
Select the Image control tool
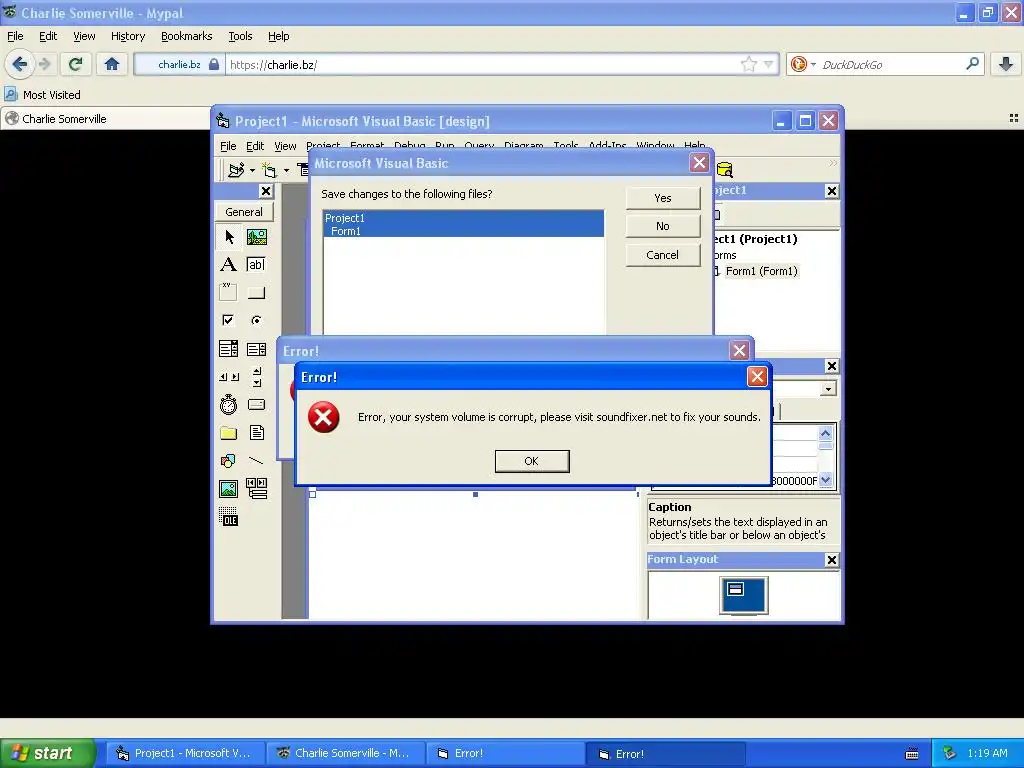(x=229, y=488)
